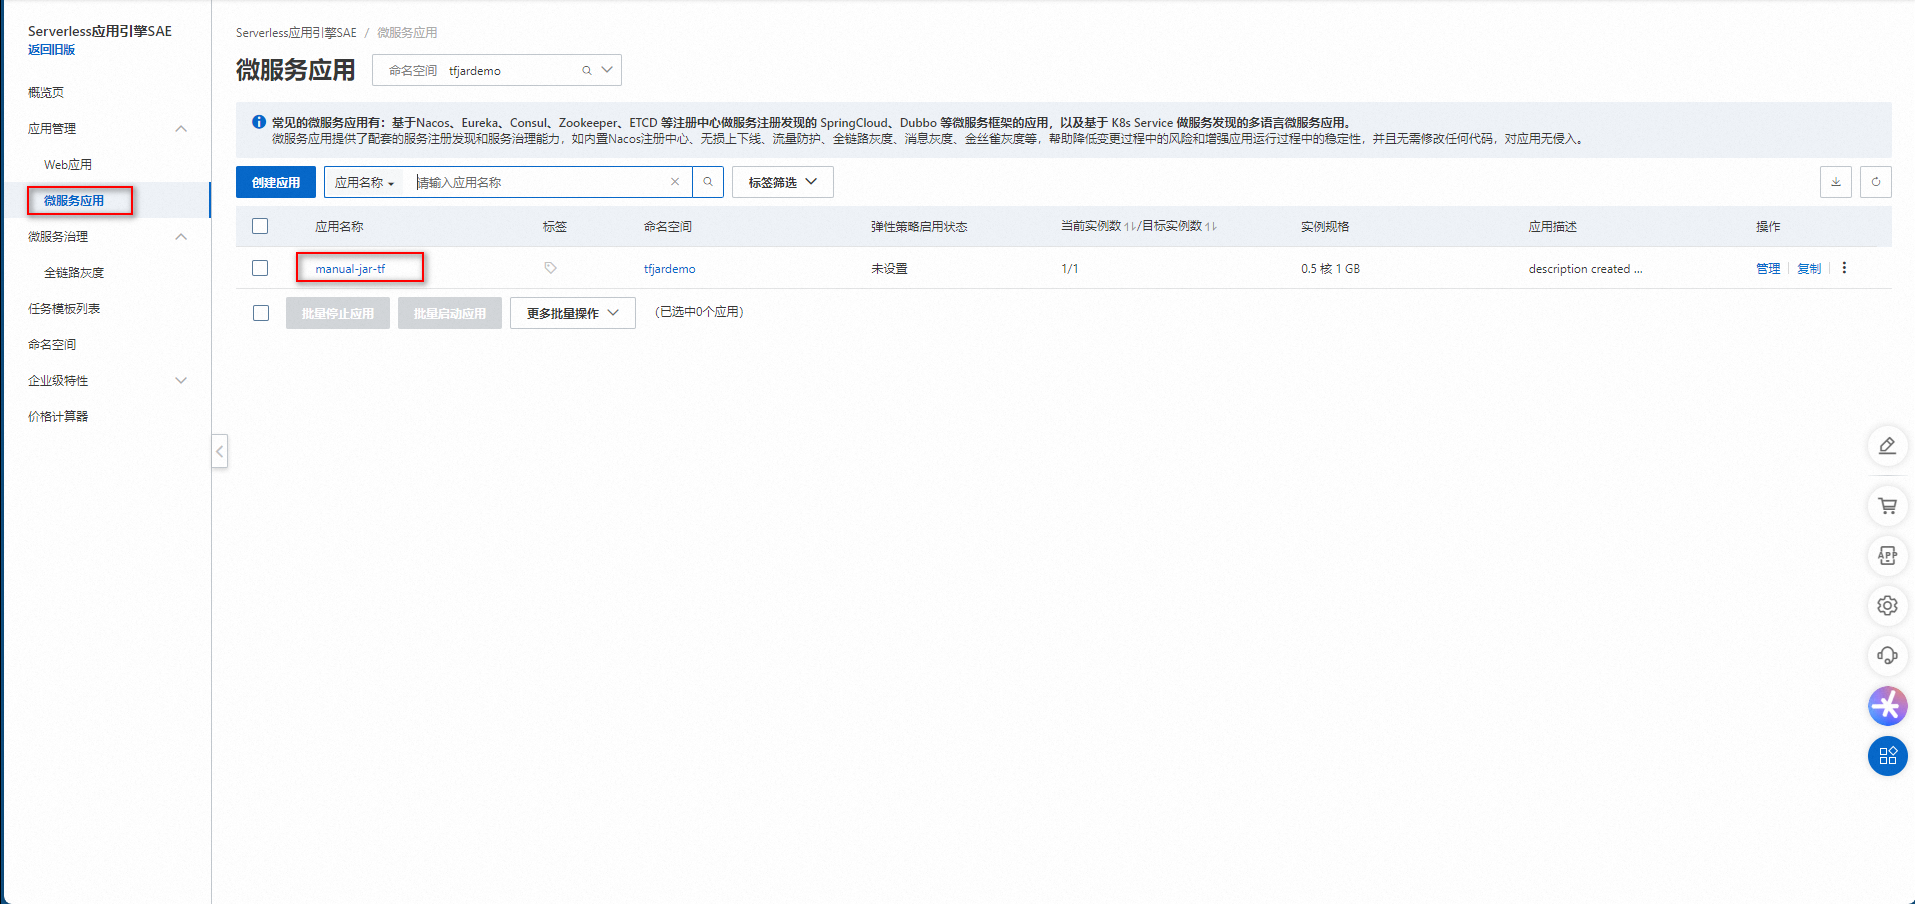Open 任务模板列表 in the sidebar
This screenshot has width=1915, height=904.
64,308
